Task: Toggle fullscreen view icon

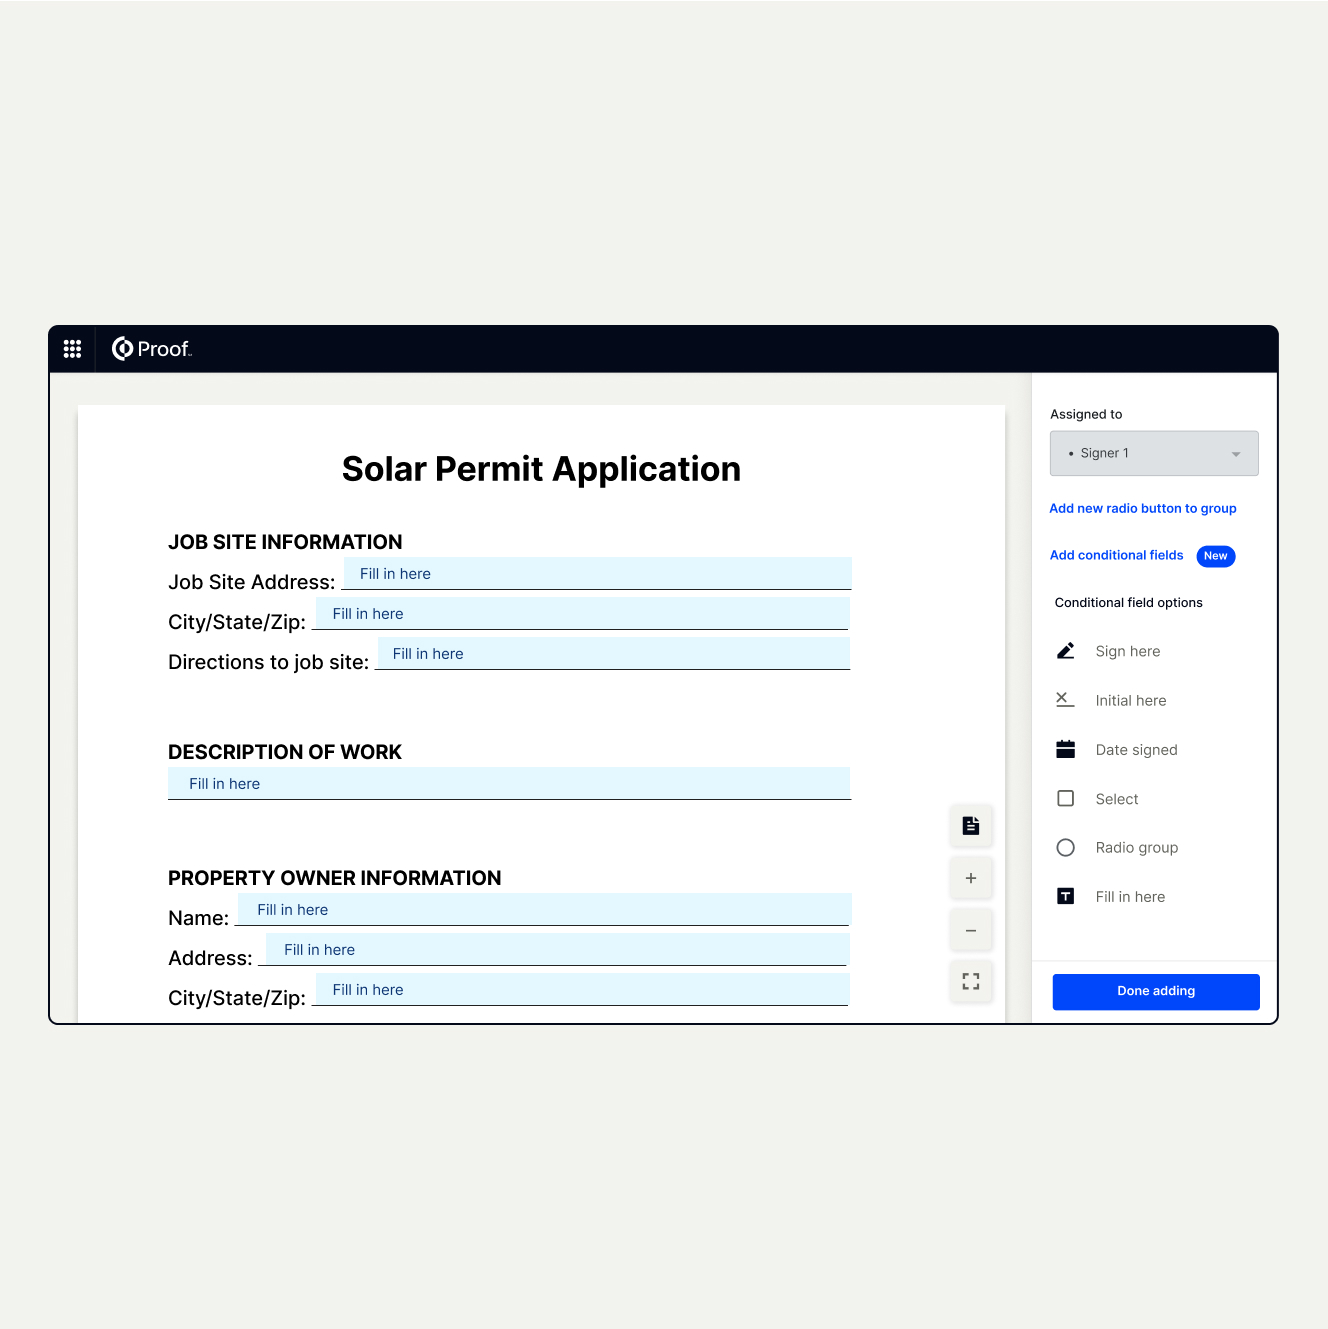Action: click(x=970, y=981)
